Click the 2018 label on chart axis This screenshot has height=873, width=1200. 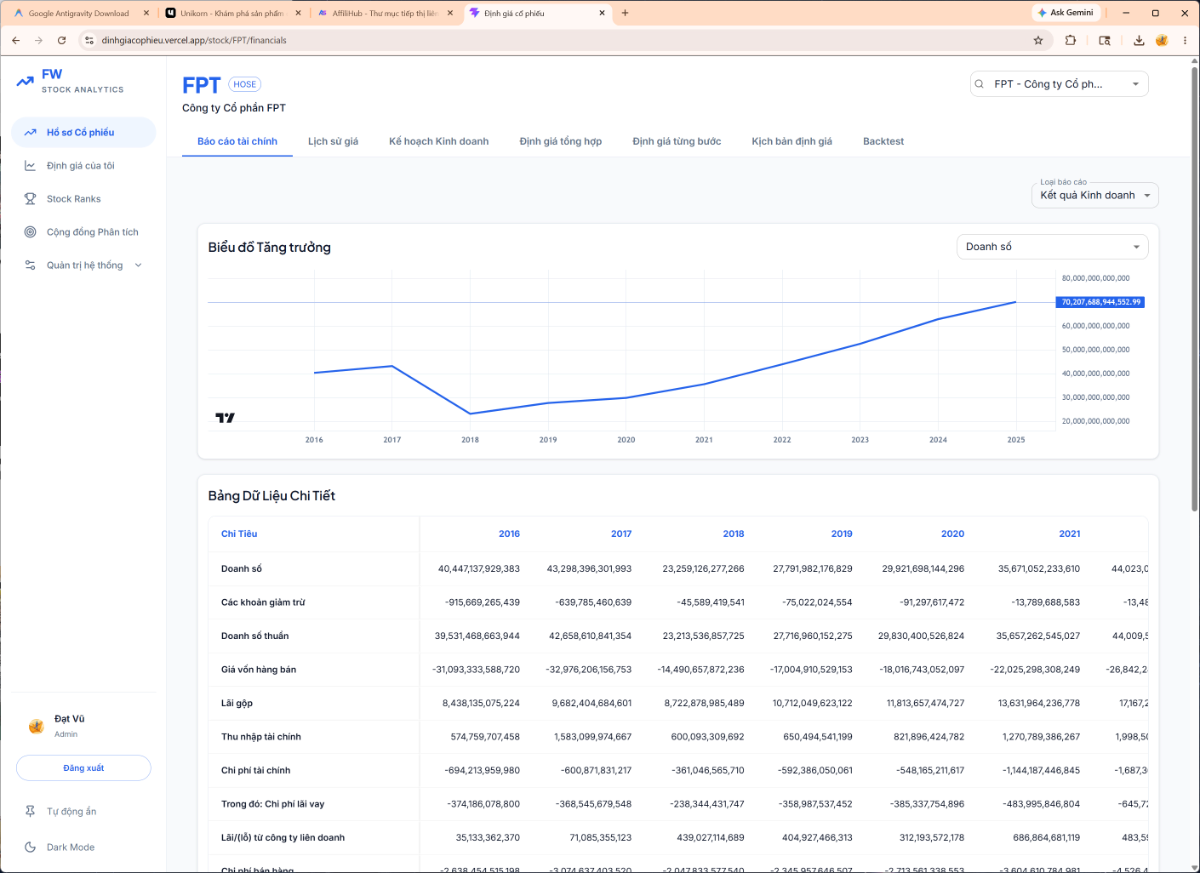tap(470, 440)
